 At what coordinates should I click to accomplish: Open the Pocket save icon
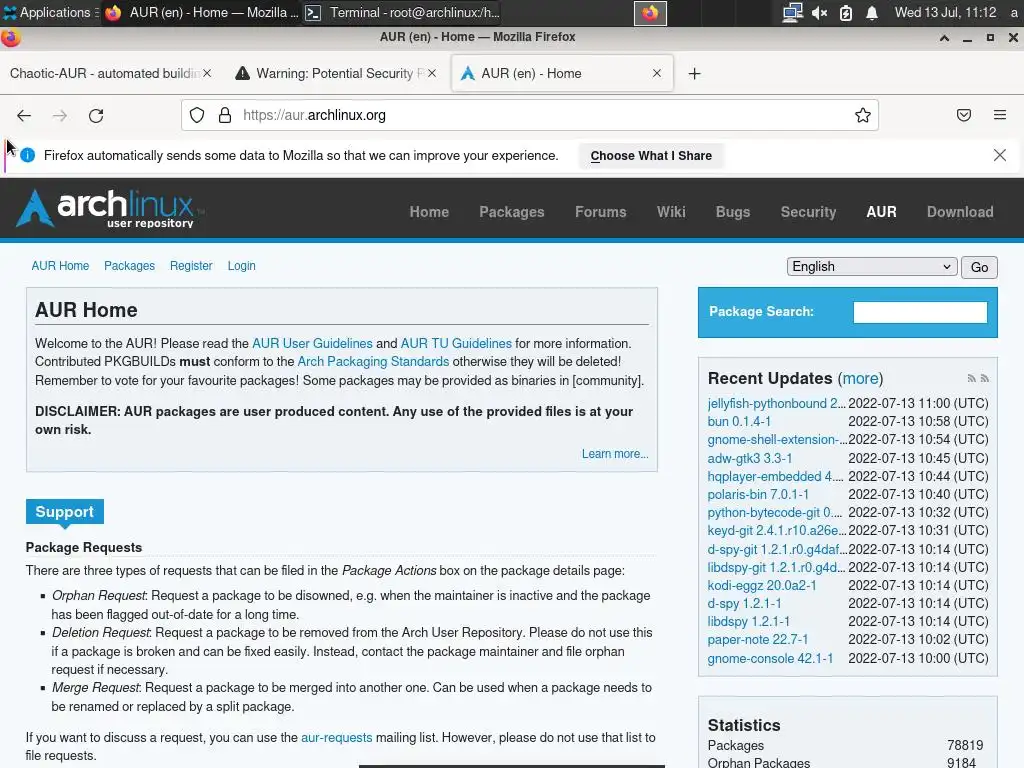(x=963, y=116)
